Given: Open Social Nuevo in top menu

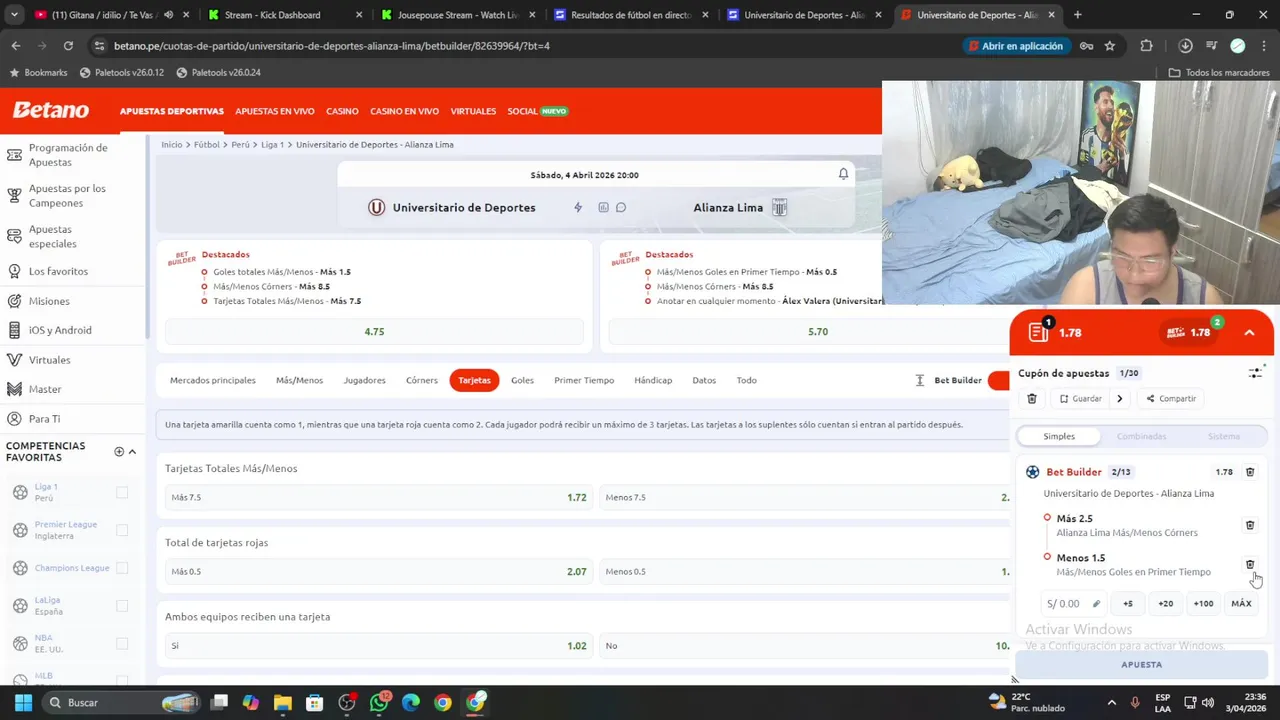Looking at the screenshot, I should point(537,111).
